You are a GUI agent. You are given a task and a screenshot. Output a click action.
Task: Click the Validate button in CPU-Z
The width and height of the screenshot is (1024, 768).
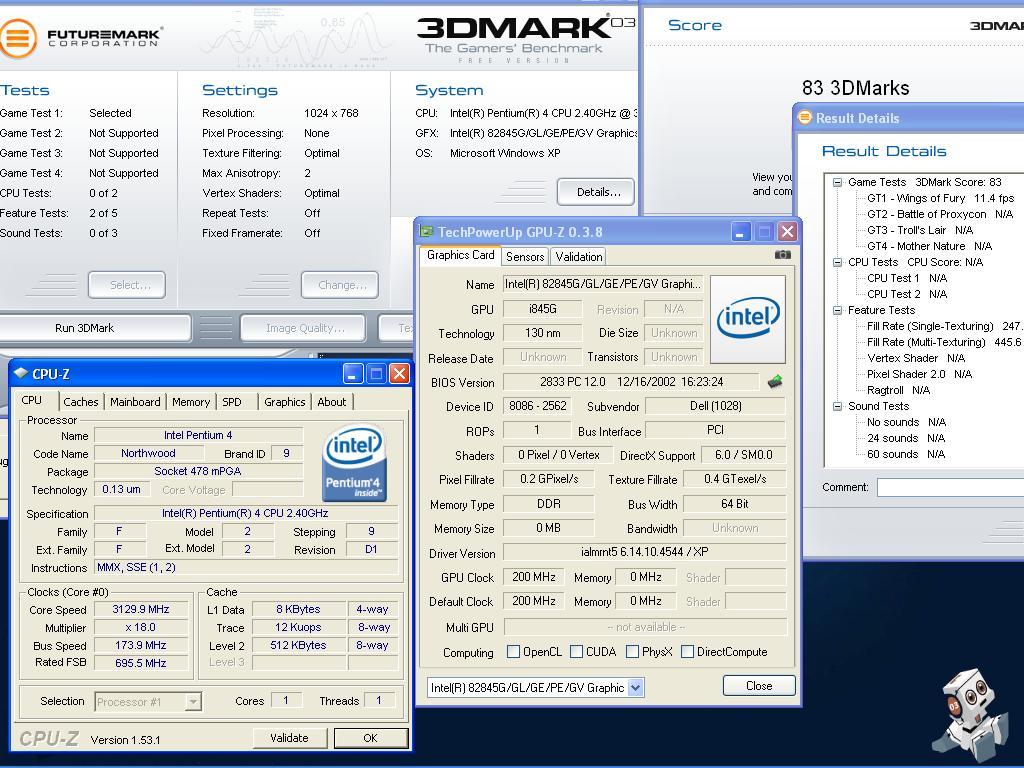[289, 738]
